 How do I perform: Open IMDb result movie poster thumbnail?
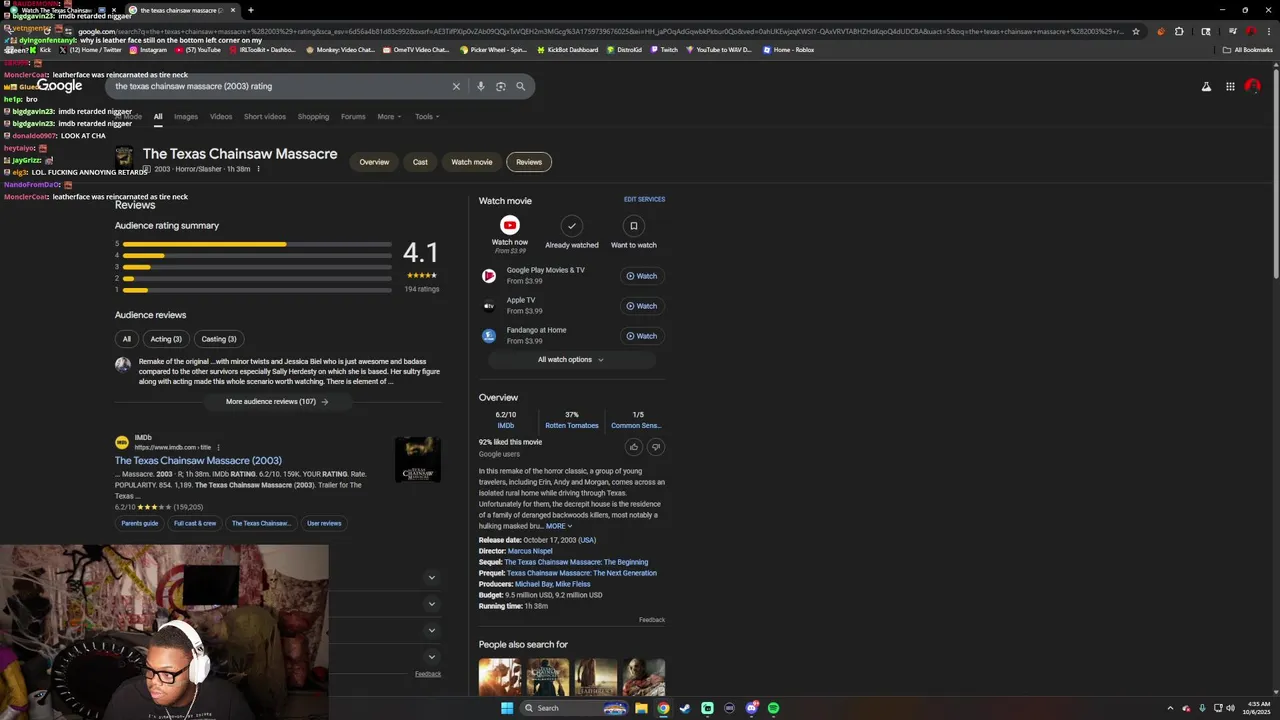click(x=418, y=460)
